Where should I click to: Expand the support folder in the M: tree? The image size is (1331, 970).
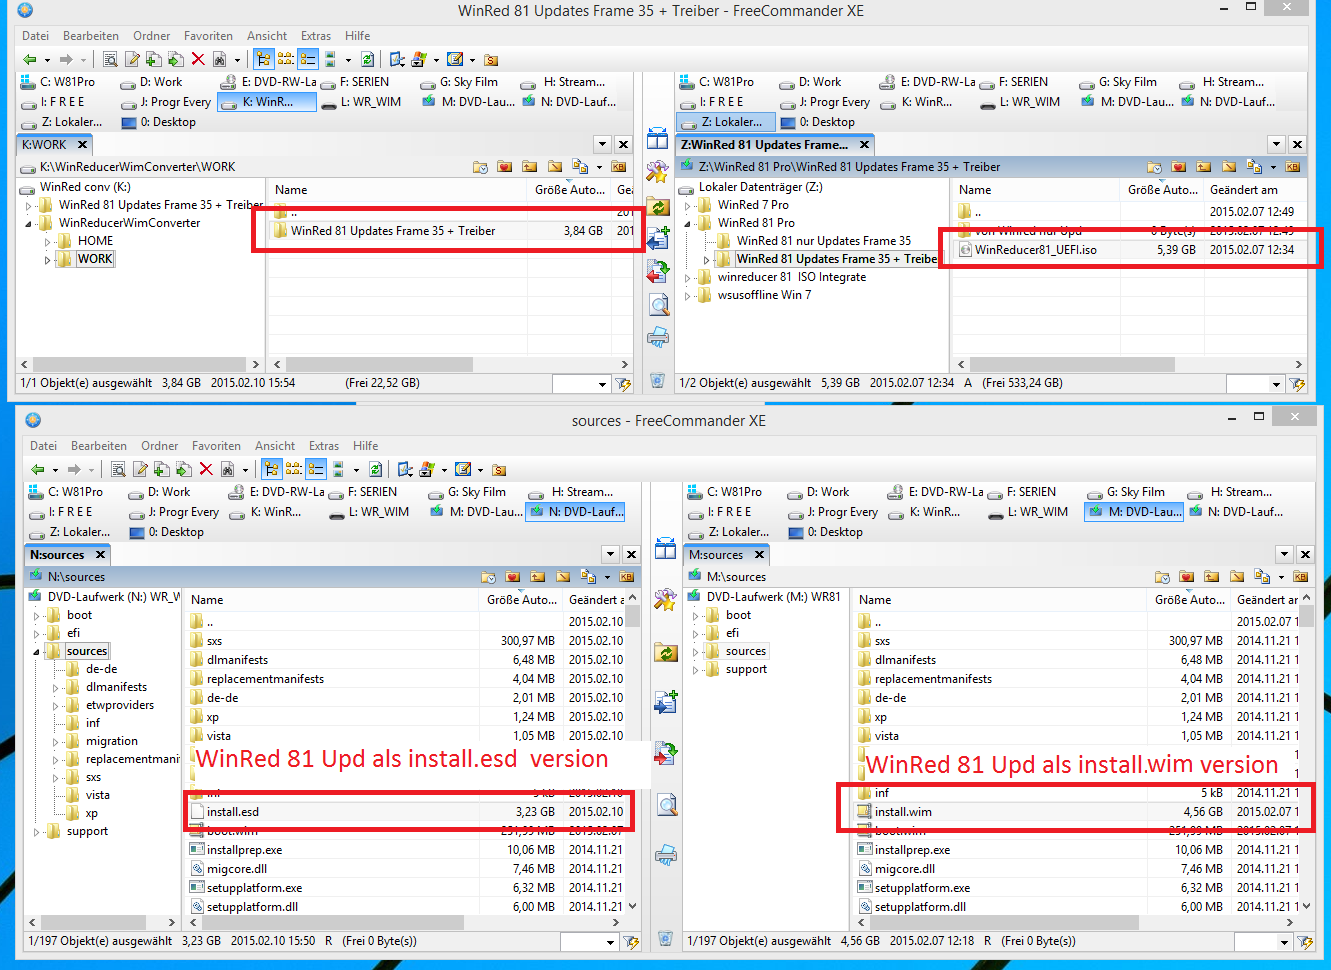tap(696, 669)
